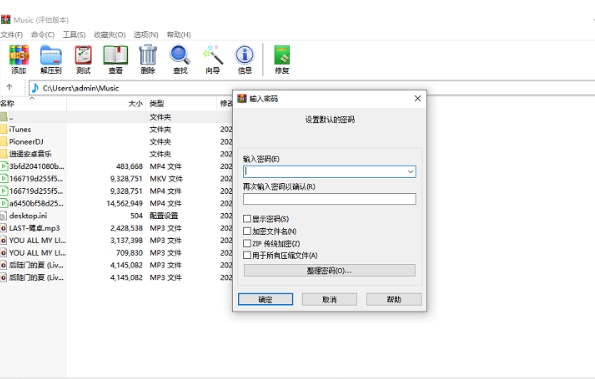This screenshot has width=595, height=379.
Task: Click the C:\Users\admin\Music address path
Action: [x=81, y=88]
